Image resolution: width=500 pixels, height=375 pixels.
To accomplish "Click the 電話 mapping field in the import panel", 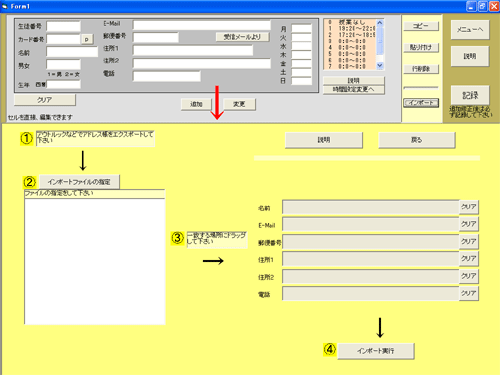I will (371, 294).
